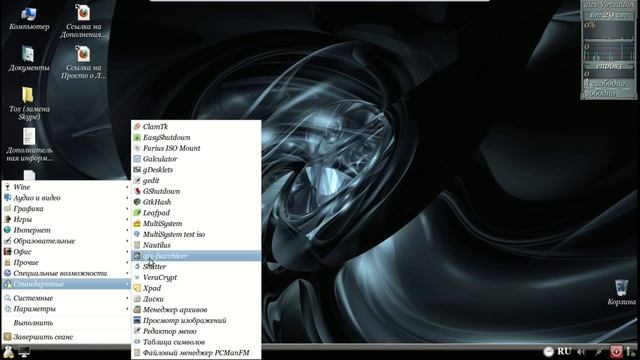Launch GtkHash checksum tool
The image size is (640, 360).
coord(196,202)
